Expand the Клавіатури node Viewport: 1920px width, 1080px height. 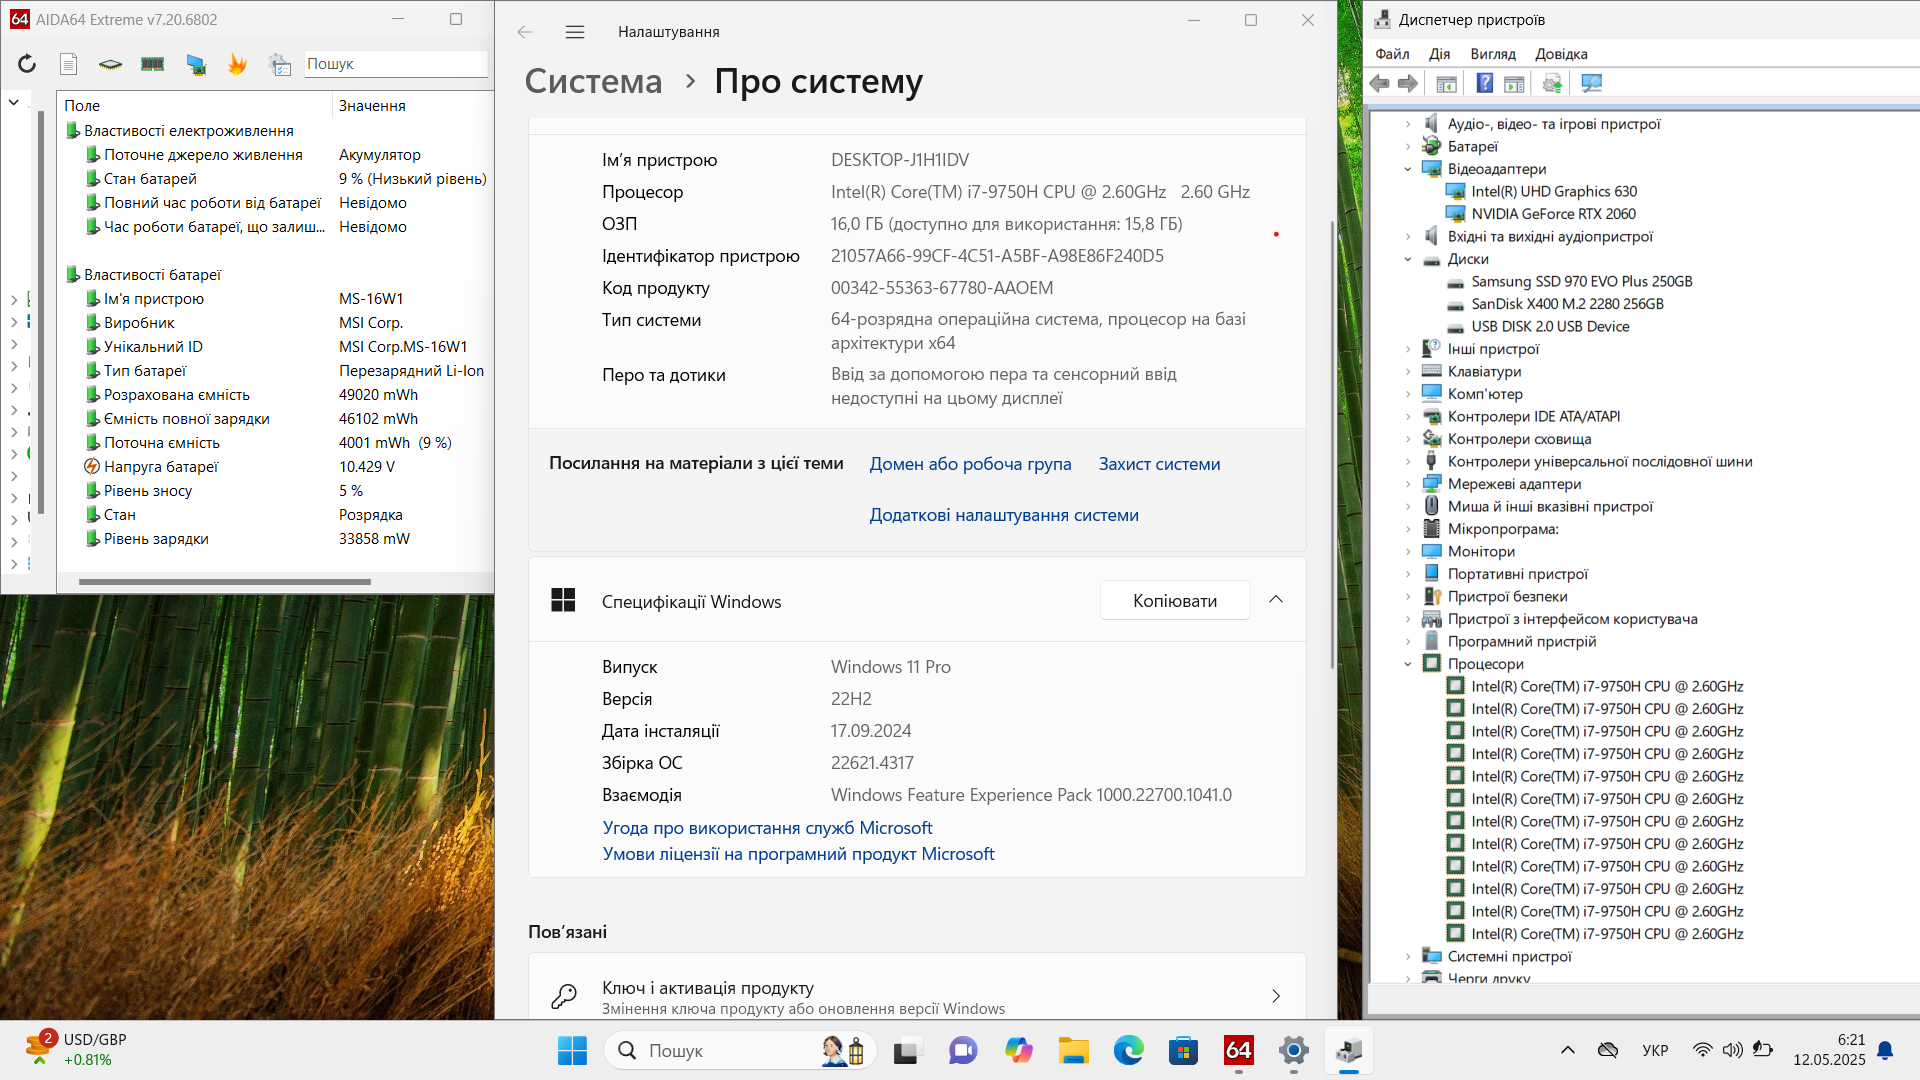pyautogui.click(x=1408, y=372)
